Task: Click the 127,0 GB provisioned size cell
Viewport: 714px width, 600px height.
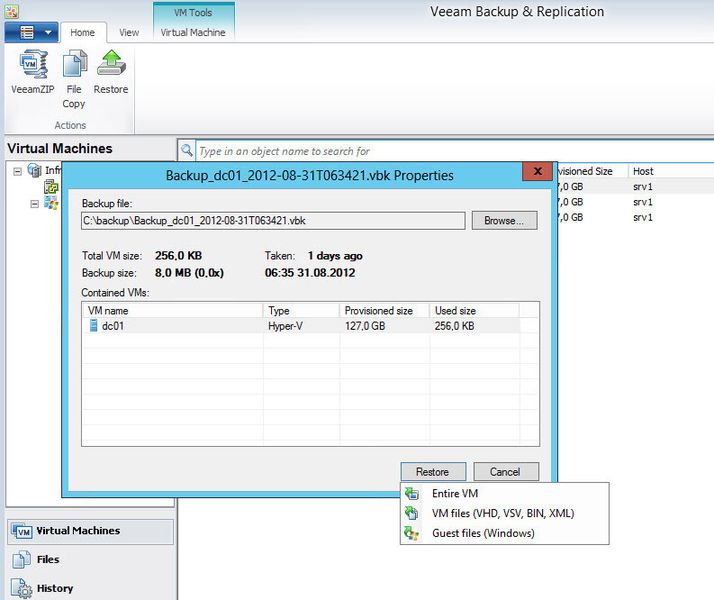Action: (x=365, y=326)
